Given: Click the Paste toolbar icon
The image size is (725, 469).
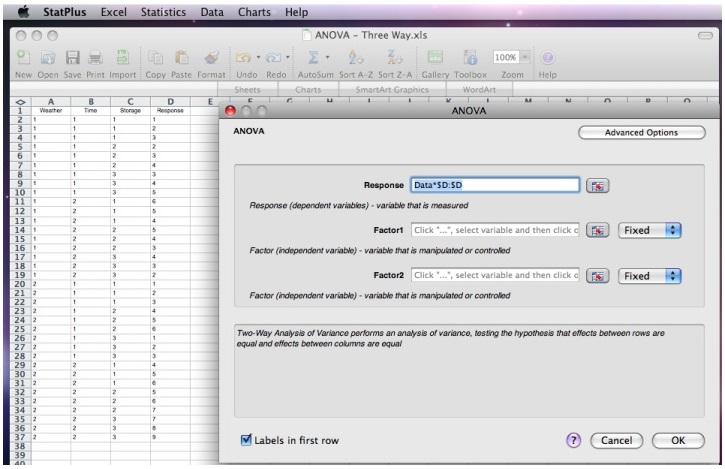Looking at the screenshot, I should pos(181,57).
